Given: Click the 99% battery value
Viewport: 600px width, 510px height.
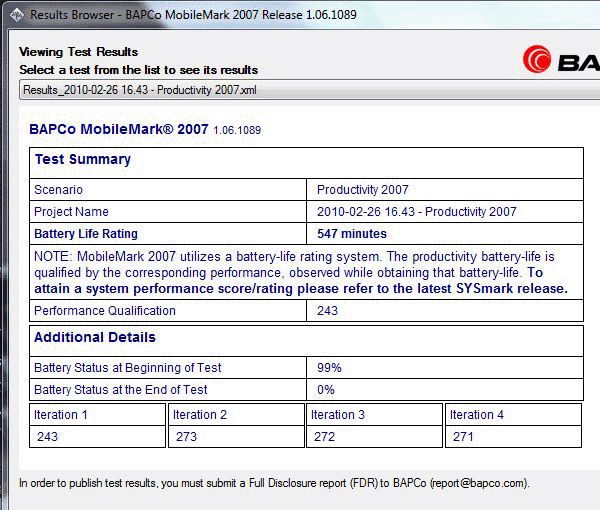Looking at the screenshot, I should (x=329, y=368).
